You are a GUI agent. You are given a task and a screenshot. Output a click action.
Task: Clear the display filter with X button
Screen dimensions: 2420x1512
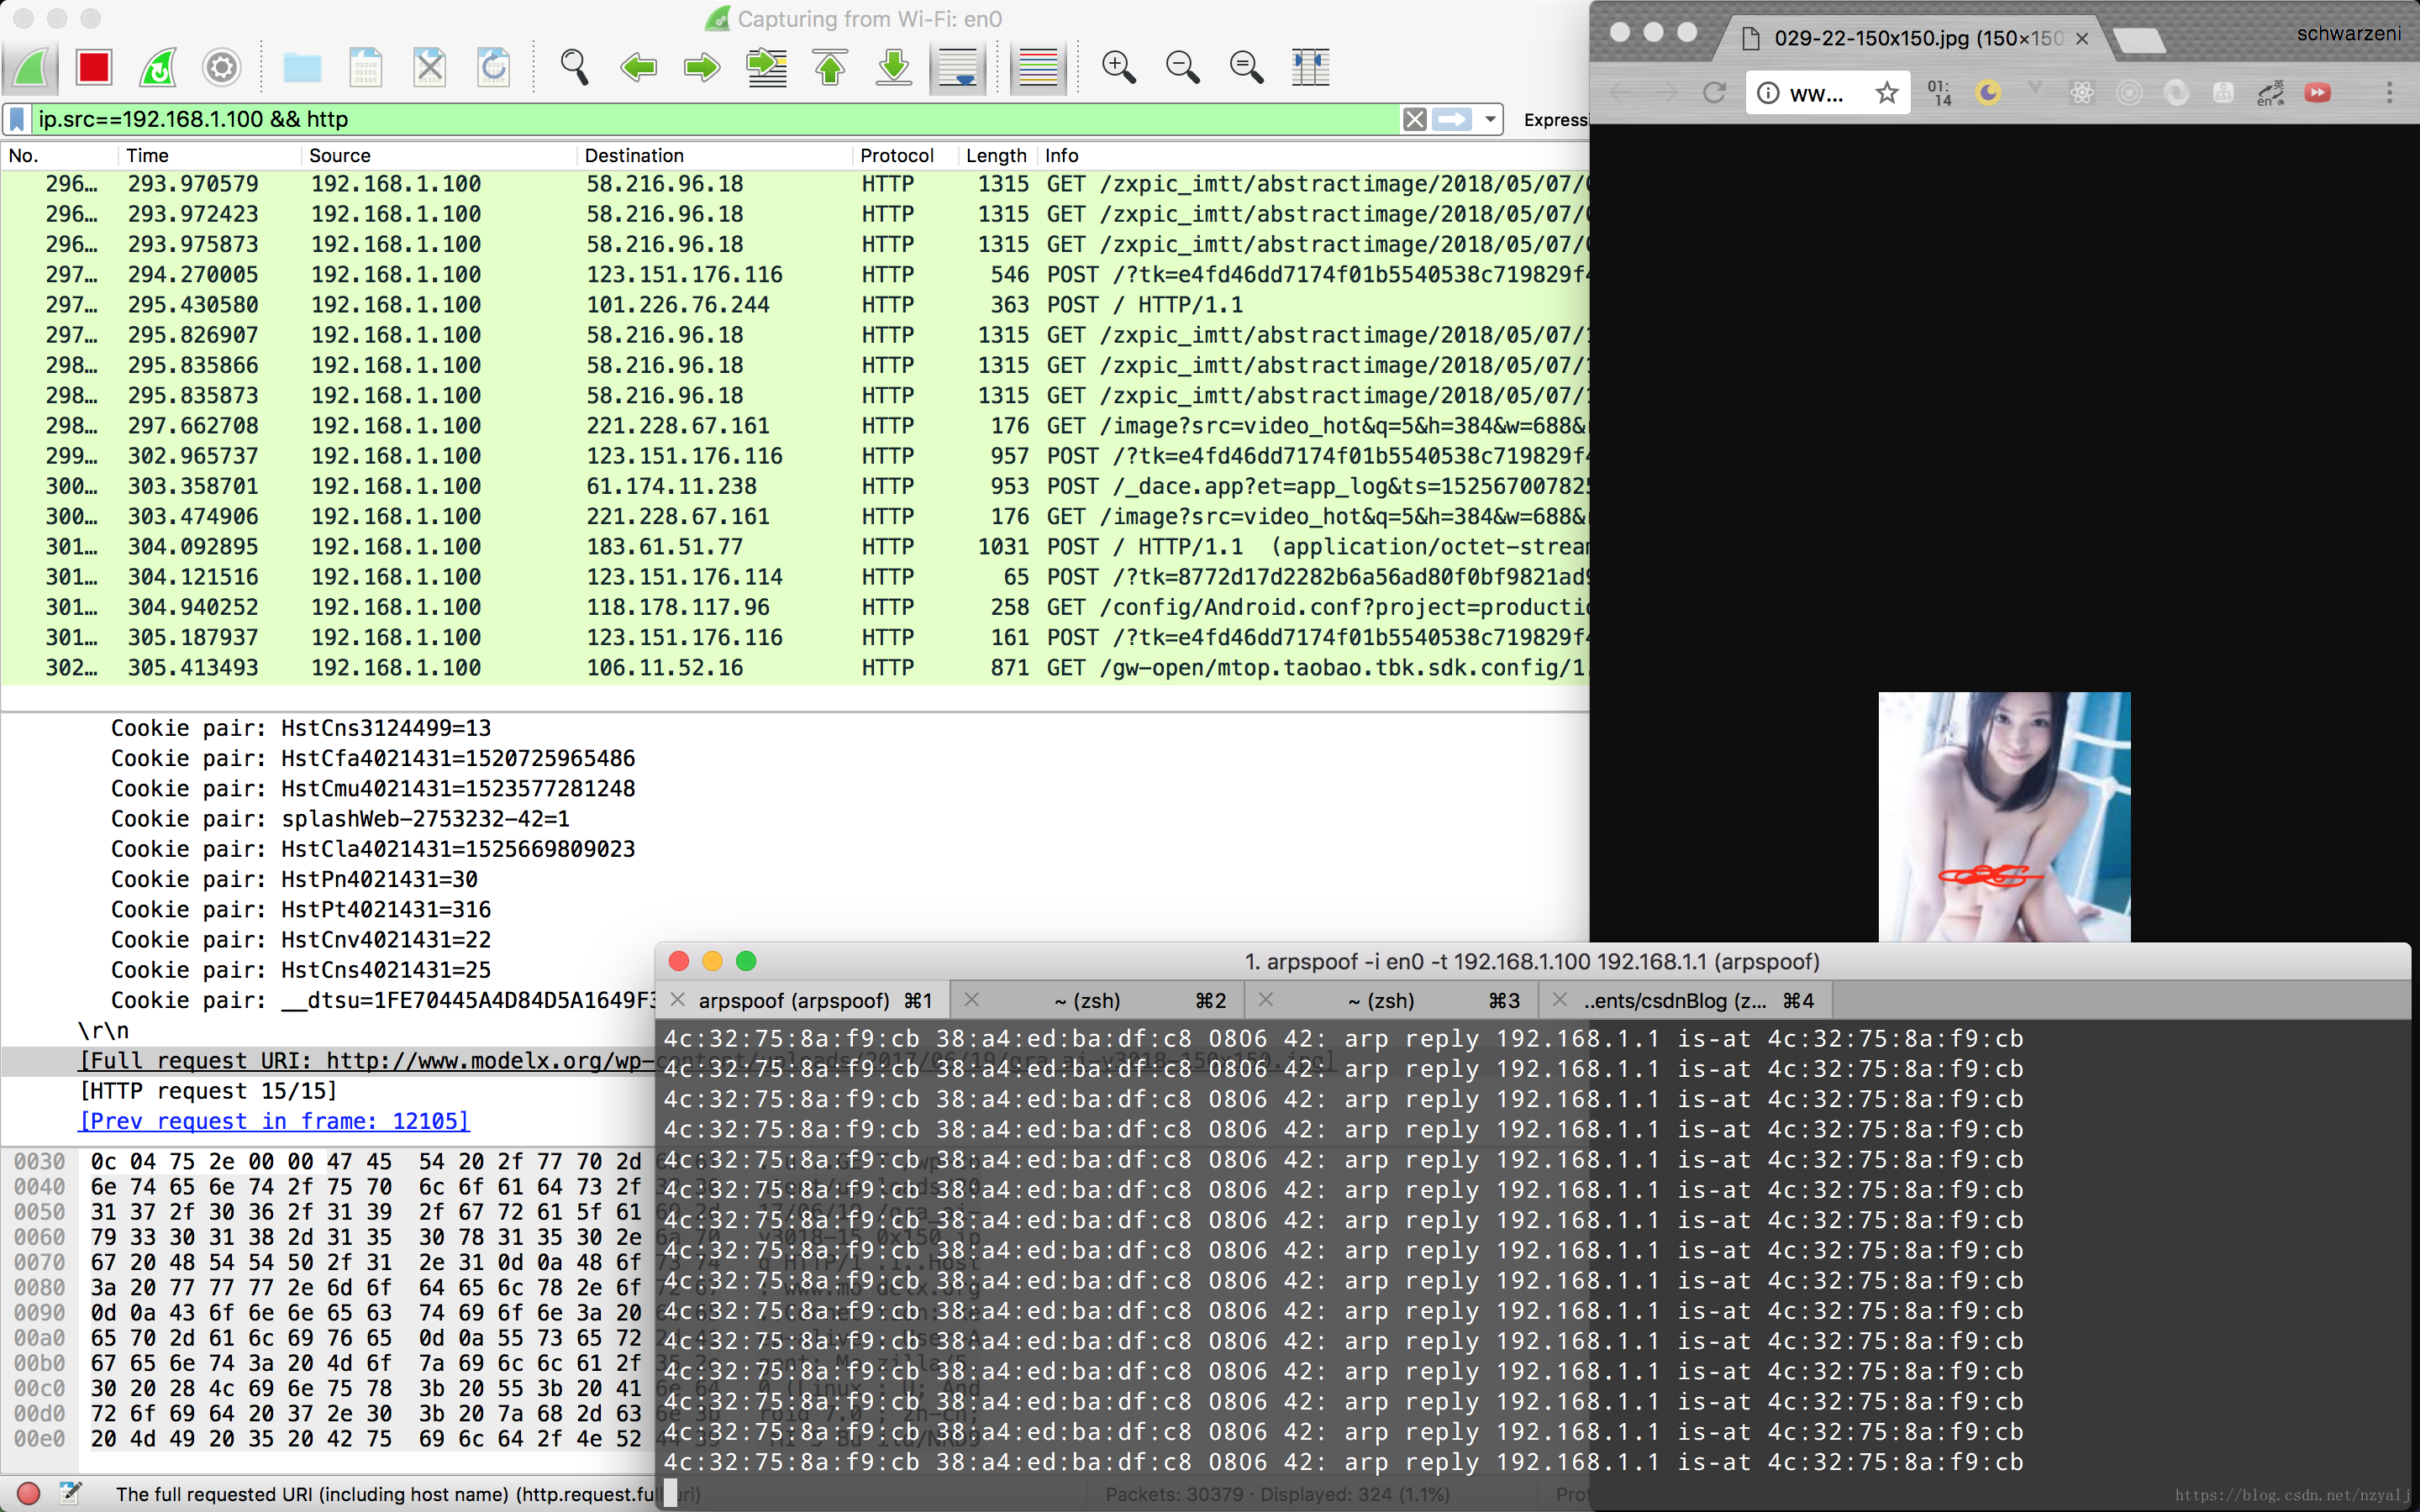click(1414, 120)
